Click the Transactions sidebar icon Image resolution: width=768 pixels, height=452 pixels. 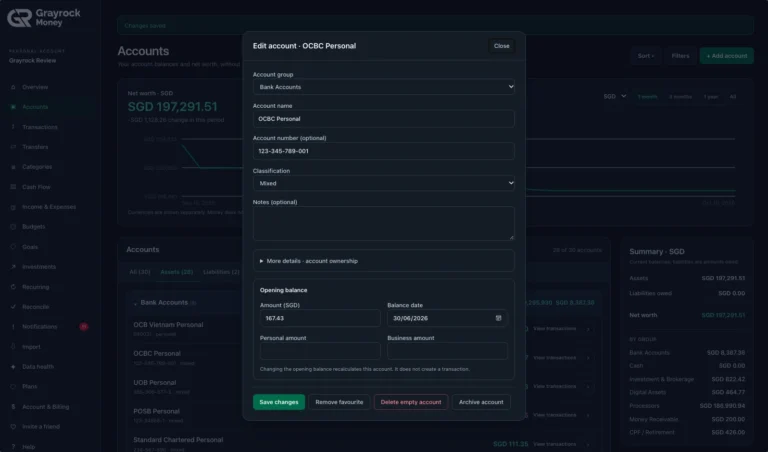13,127
